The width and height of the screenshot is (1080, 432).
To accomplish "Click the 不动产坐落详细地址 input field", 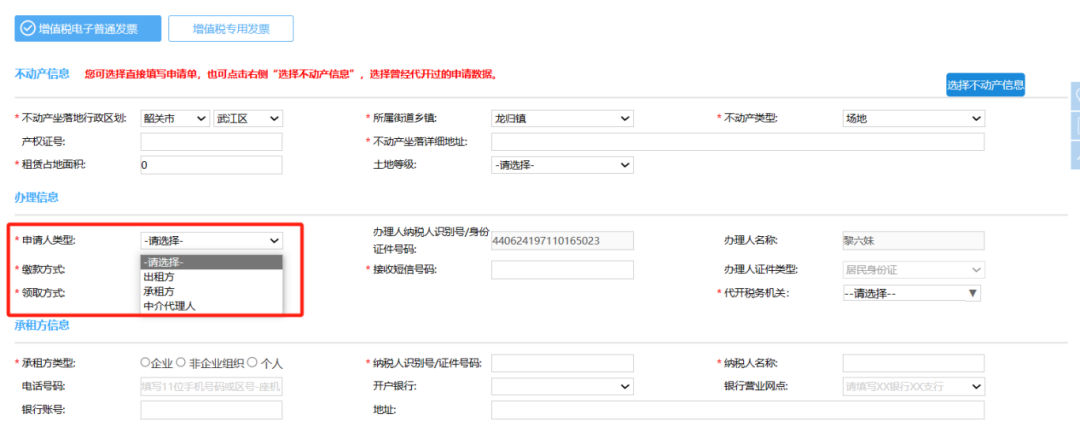I will [x=738, y=142].
